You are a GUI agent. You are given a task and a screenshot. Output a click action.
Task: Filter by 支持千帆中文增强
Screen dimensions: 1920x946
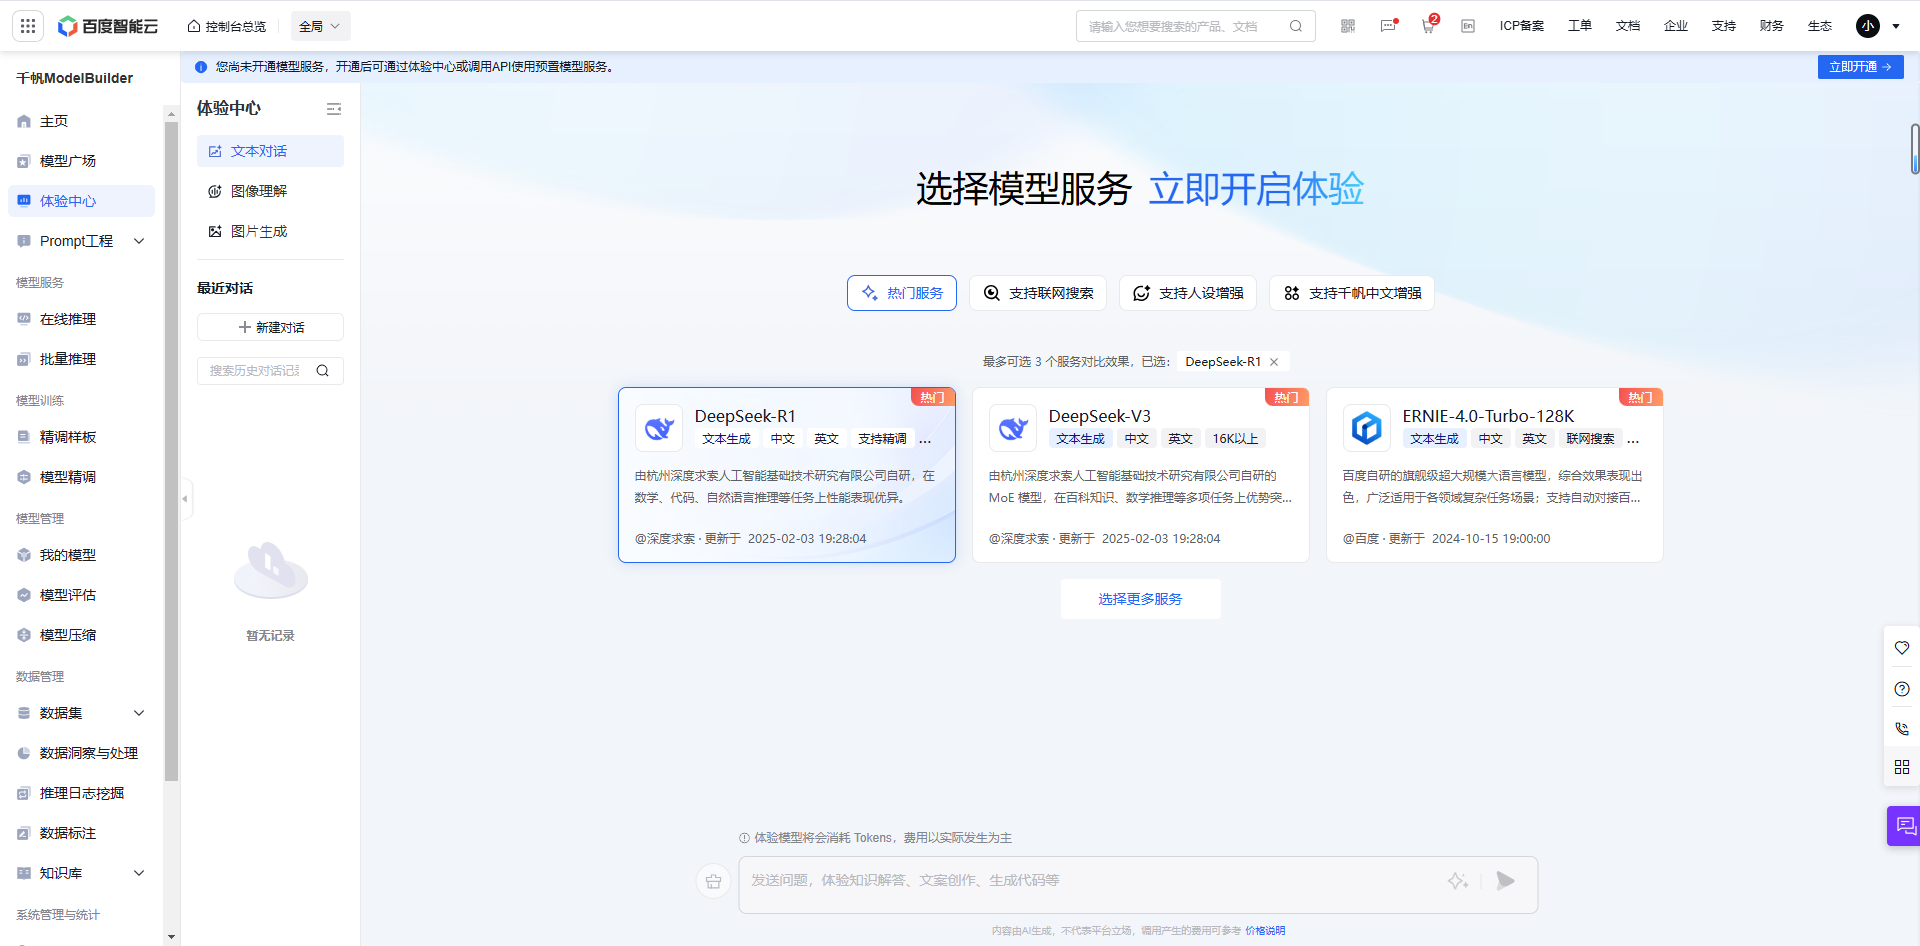[x=1352, y=293]
